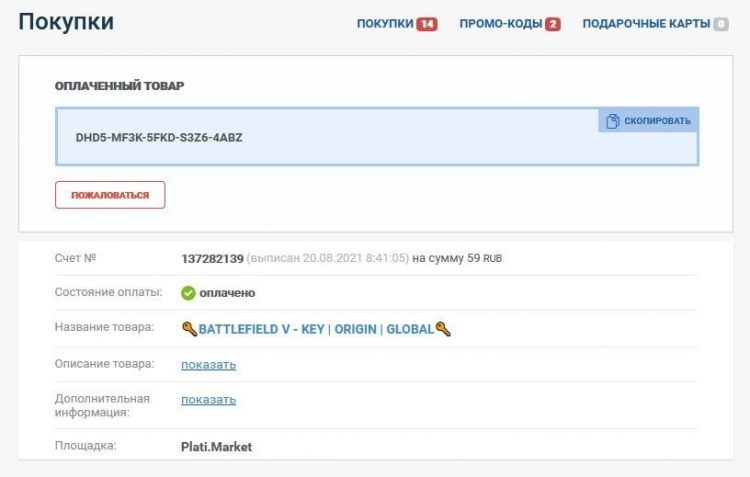
Task: Click the product key code DHD5-MF3K text
Action: click(x=159, y=137)
